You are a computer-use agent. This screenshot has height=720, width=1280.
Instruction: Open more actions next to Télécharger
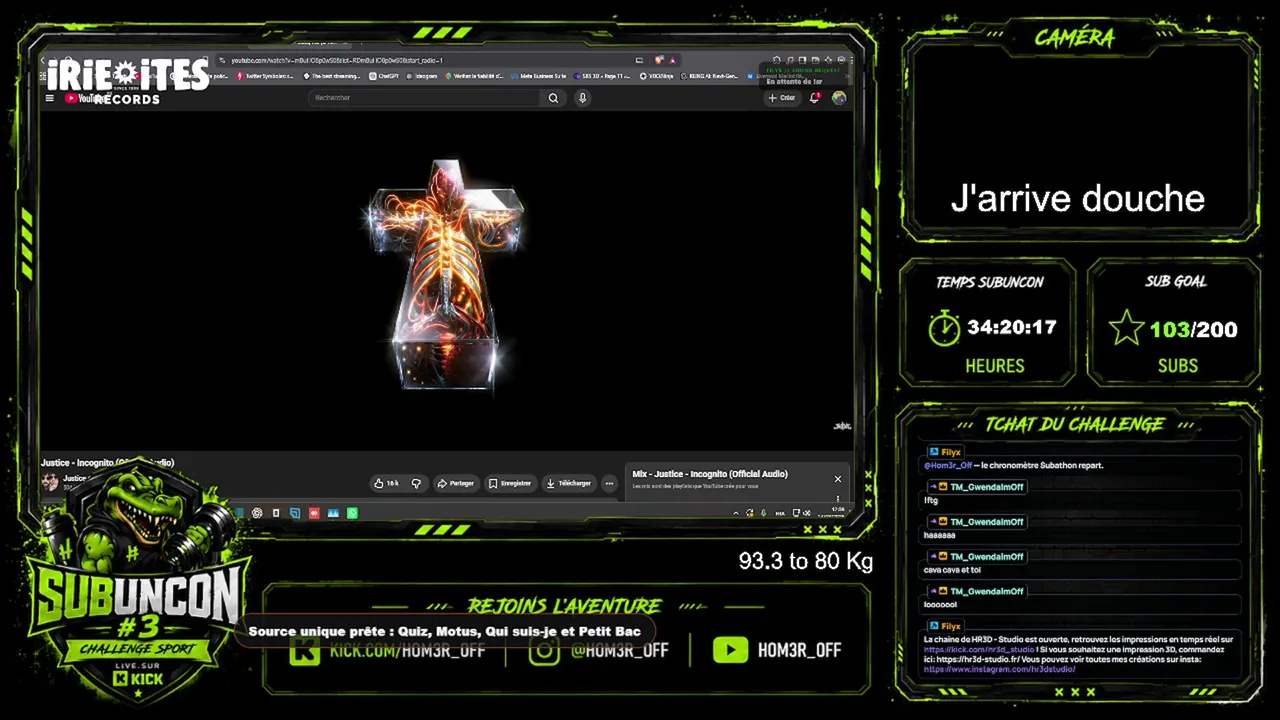[x=609, y=483]
